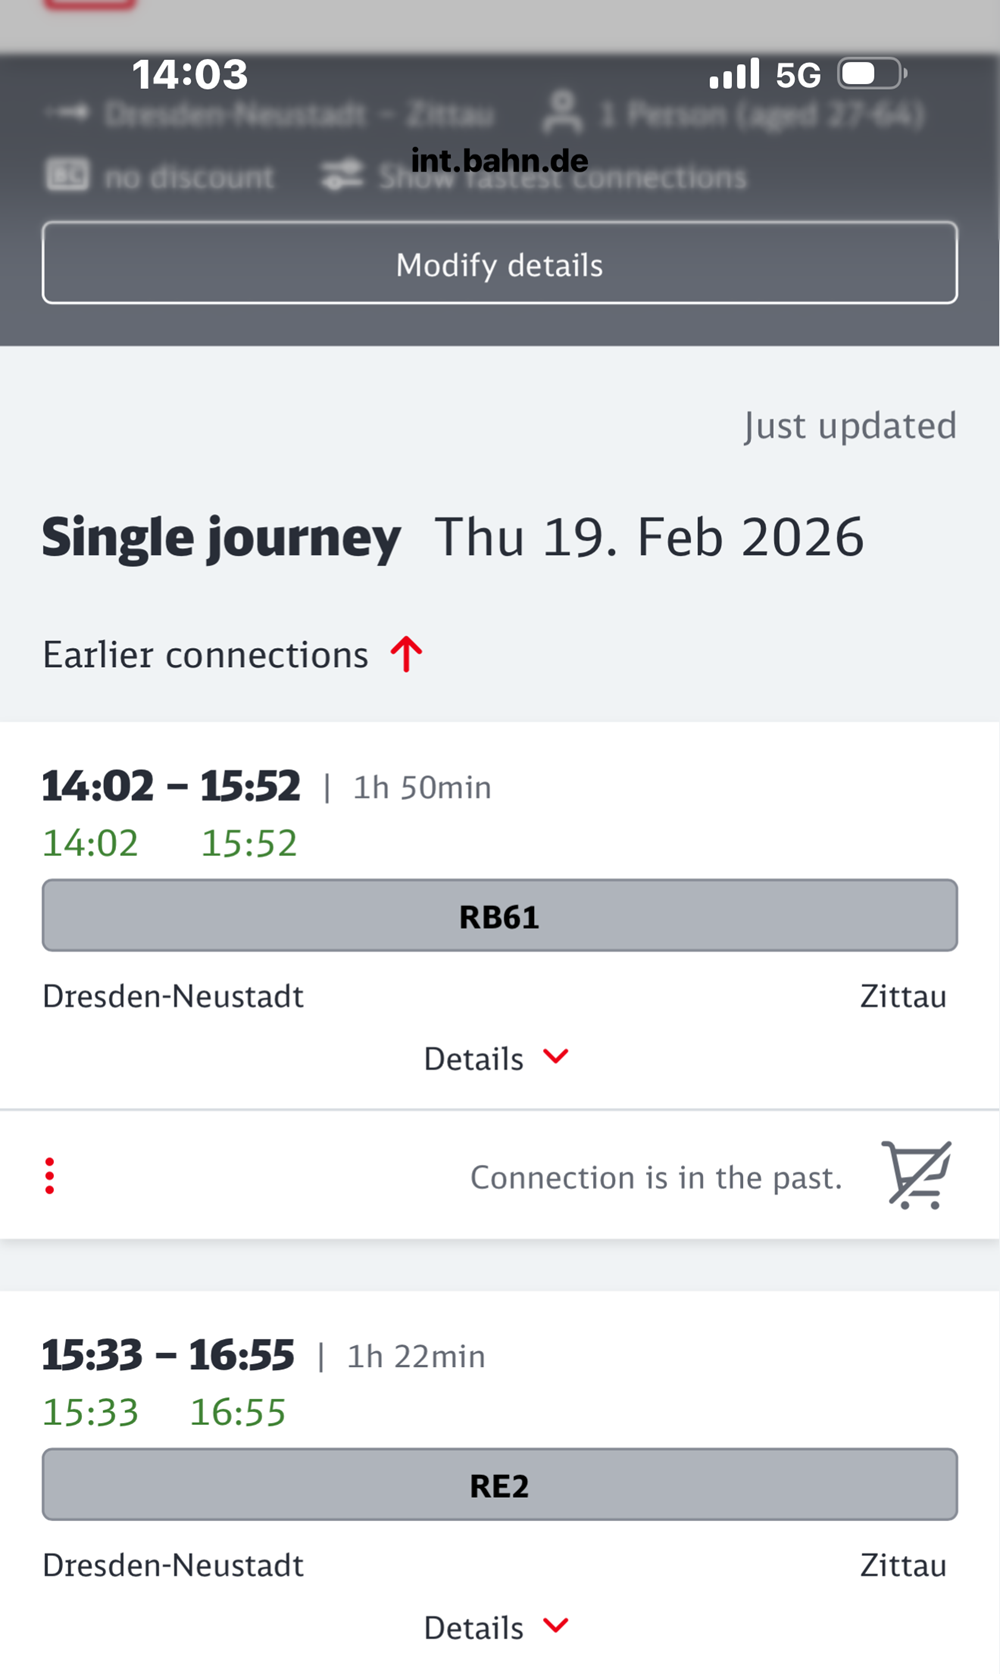Click the route arrow icon before Dresden-Neustadt

point(68,113)
